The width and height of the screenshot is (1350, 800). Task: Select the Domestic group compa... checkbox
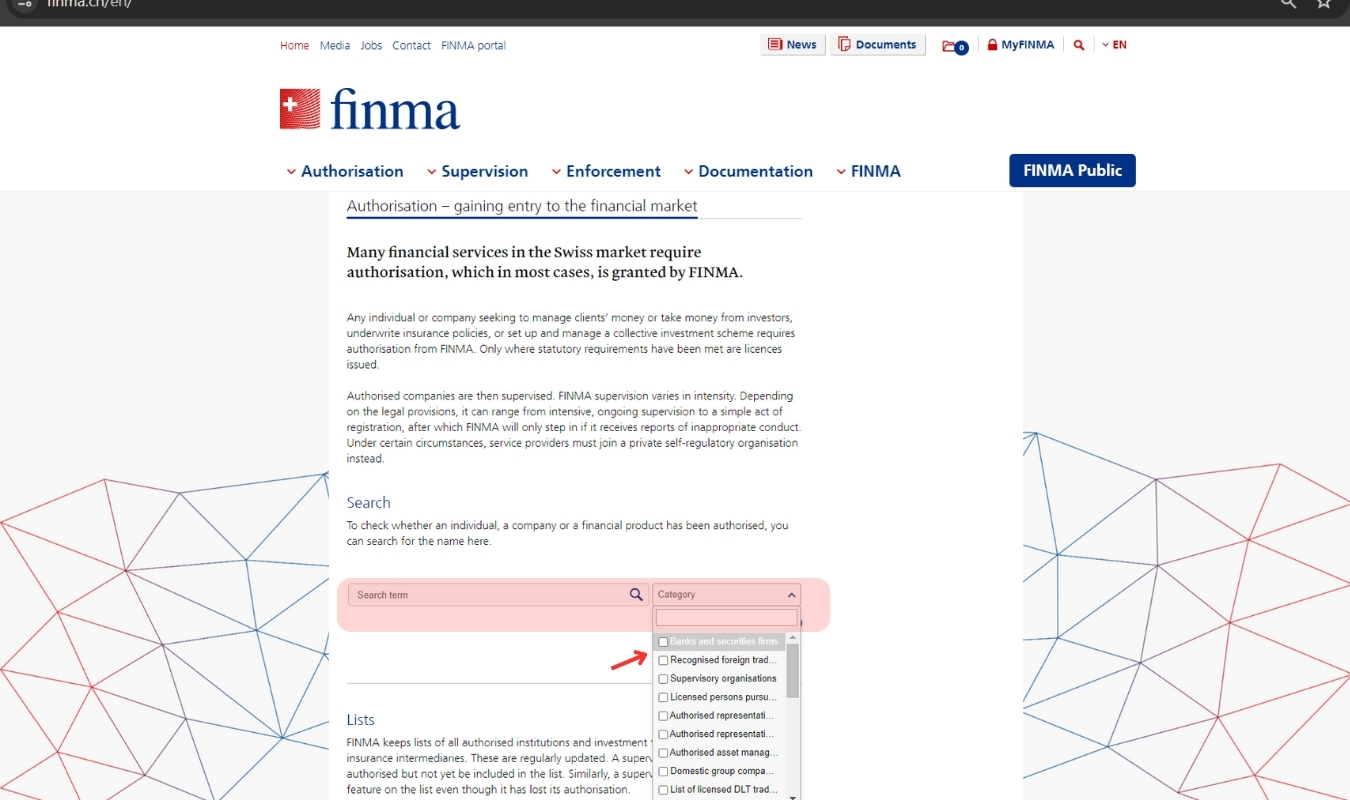(x=663, y=771)
